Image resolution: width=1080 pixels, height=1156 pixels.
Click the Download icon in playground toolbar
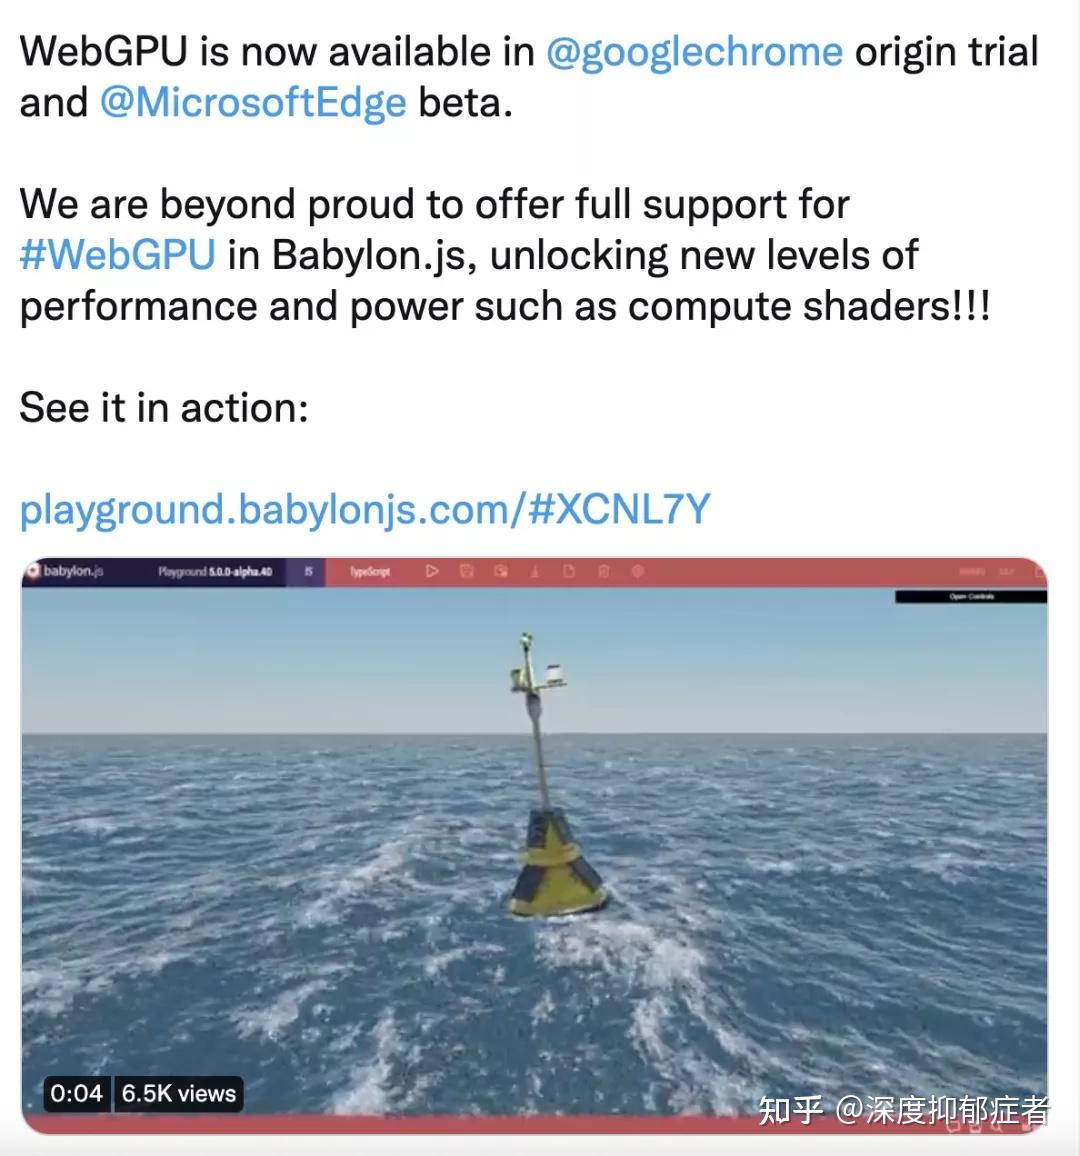coord(535,571)
